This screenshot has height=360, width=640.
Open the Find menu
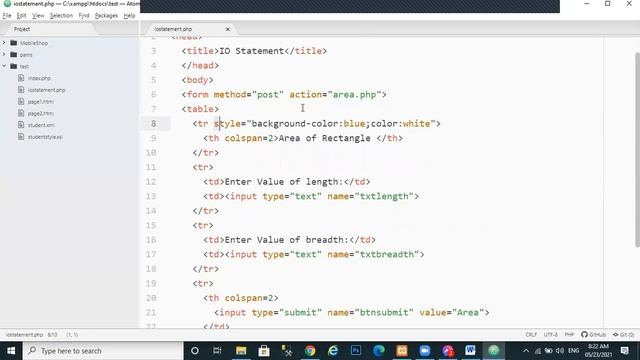pos(84,16)
